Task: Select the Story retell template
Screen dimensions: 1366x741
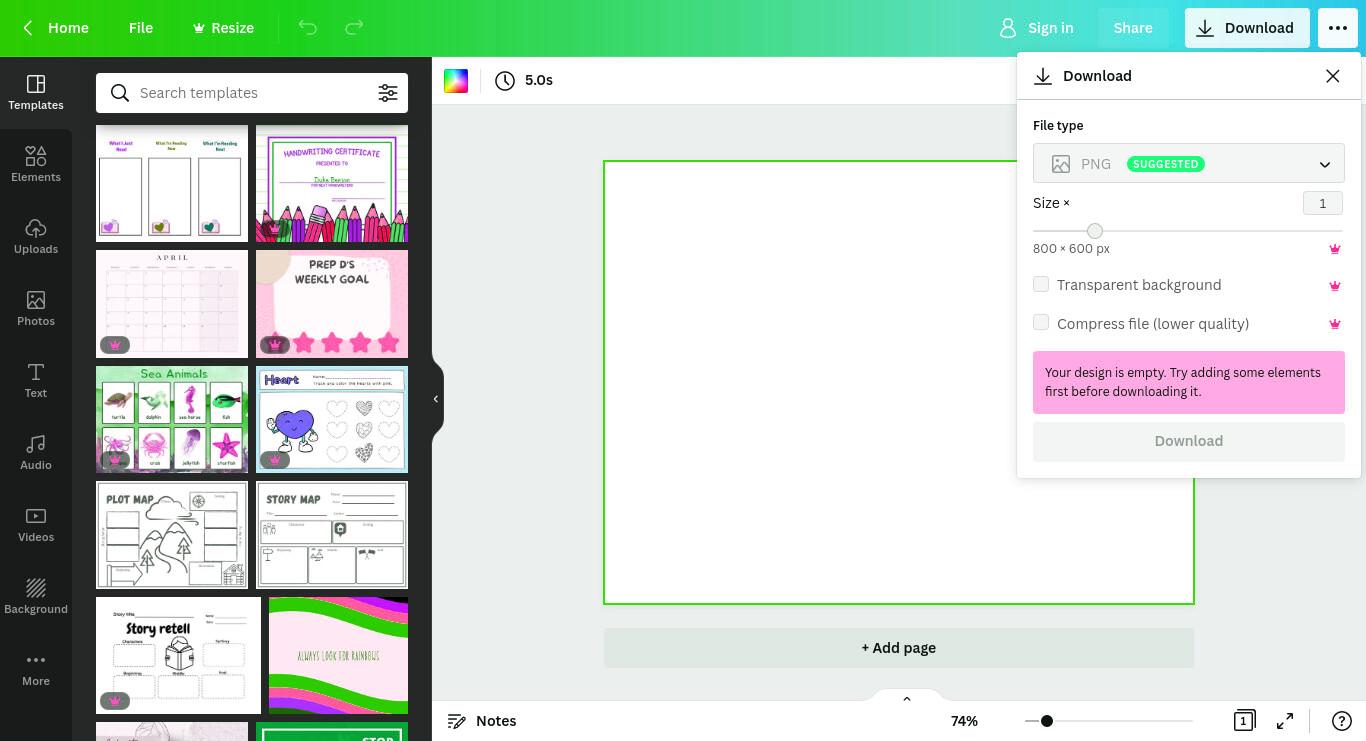Action: (x=178, y=655)
